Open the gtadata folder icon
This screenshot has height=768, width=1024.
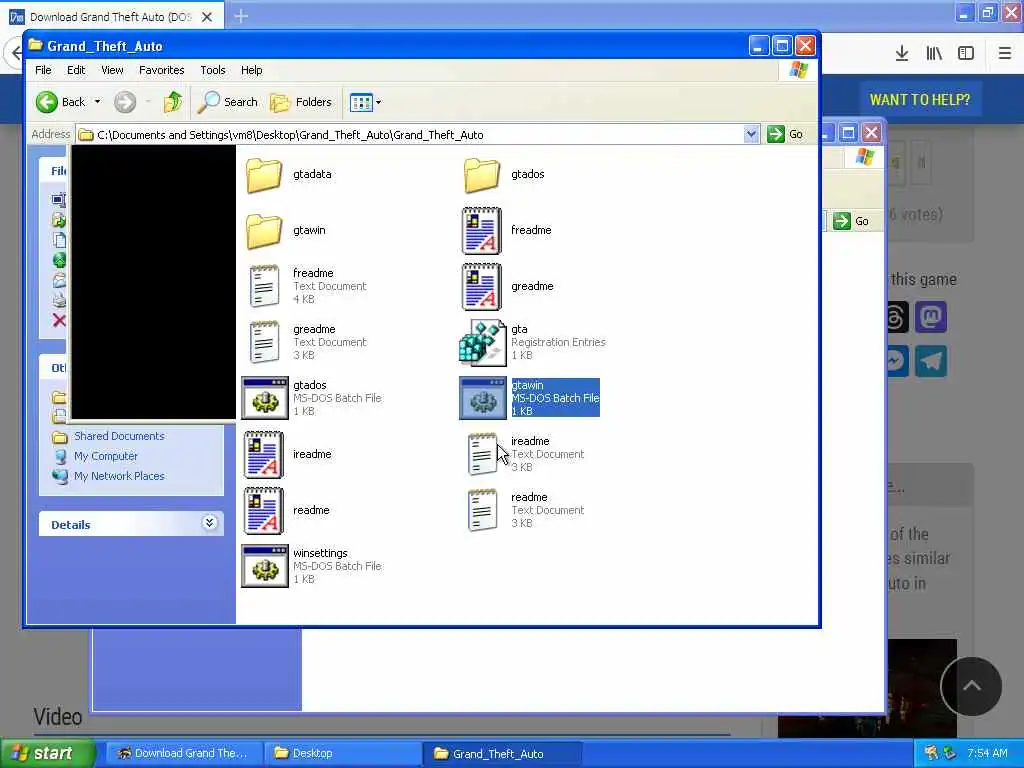264,174
